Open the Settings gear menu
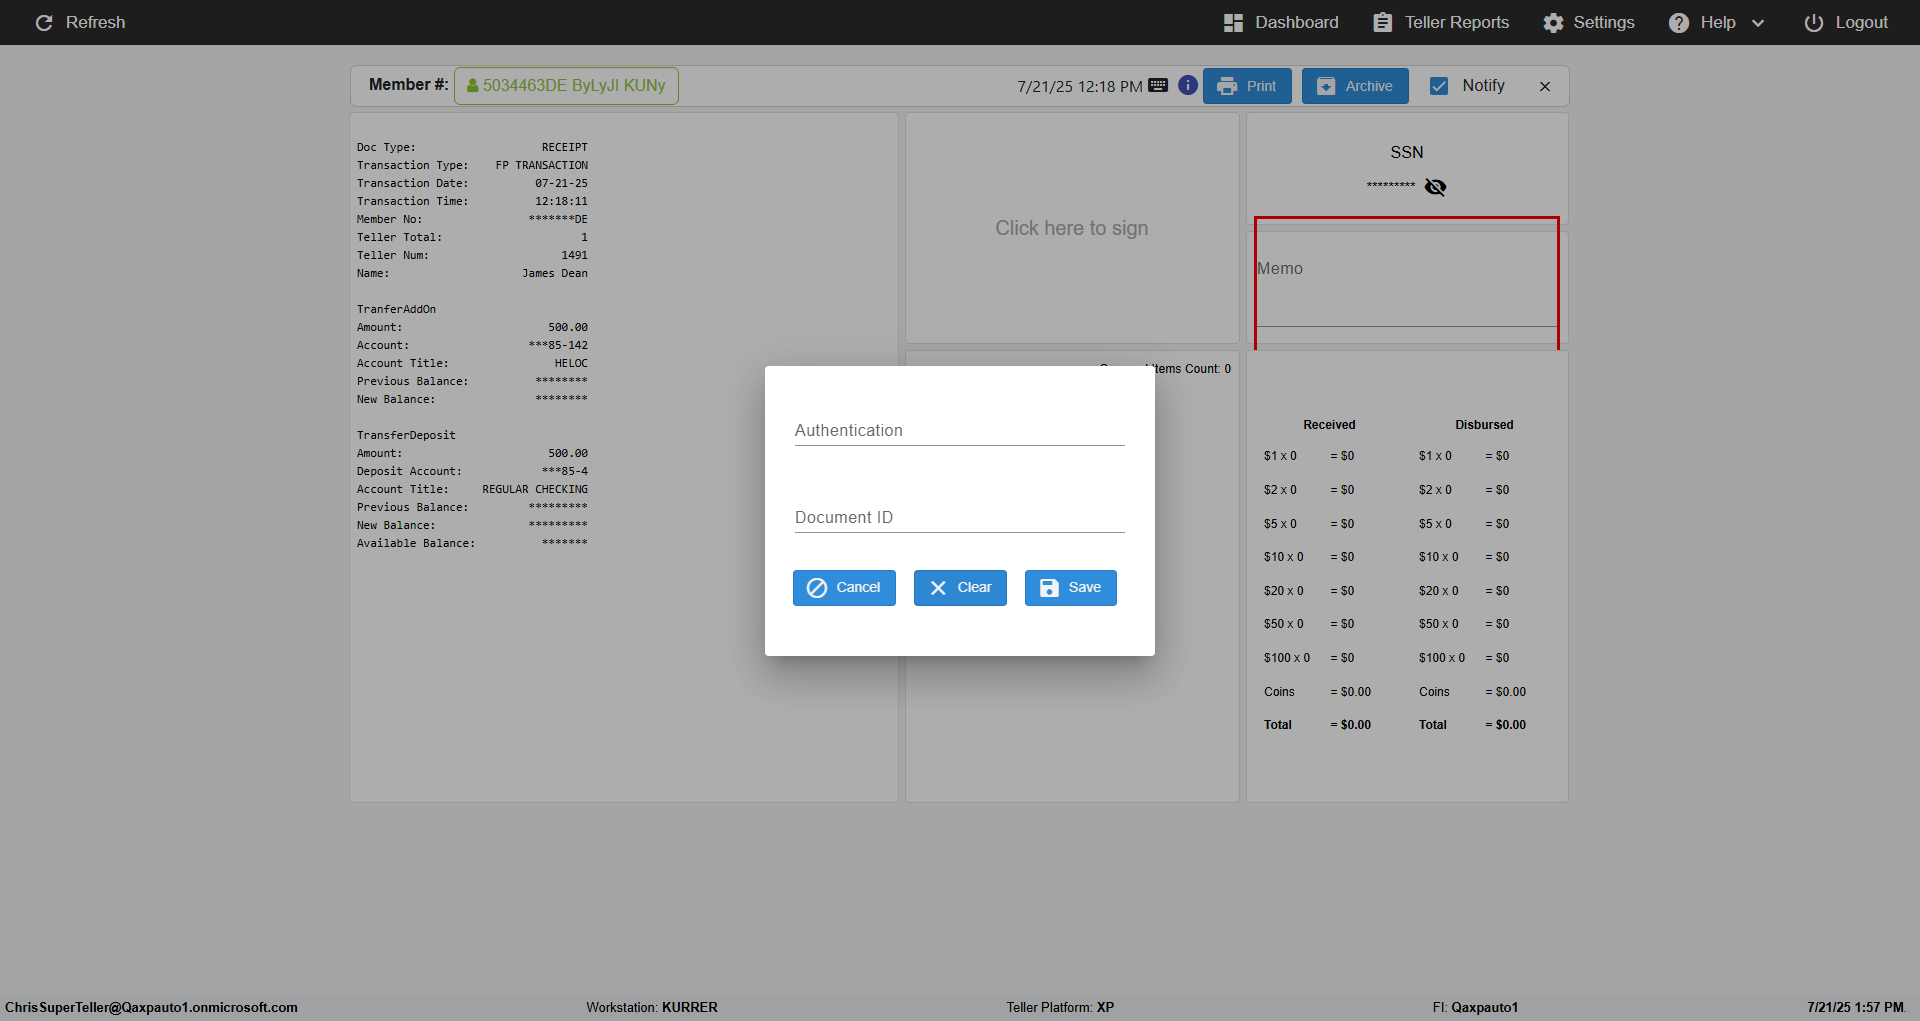The image size is (1920, 1021). coord(1588,22)
